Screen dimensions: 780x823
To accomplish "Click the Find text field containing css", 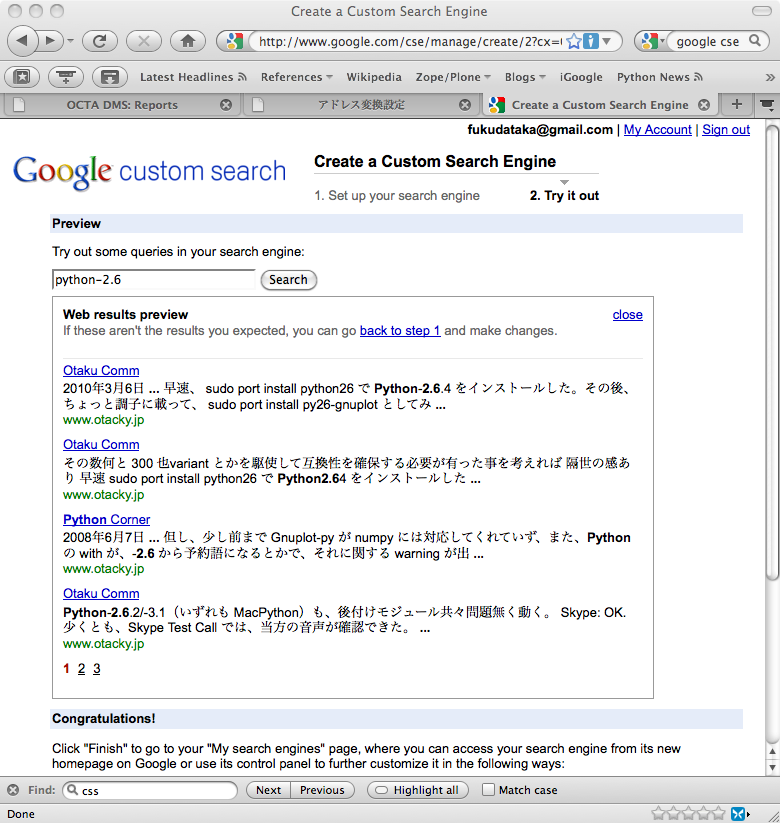I will (x=150, y=790).
